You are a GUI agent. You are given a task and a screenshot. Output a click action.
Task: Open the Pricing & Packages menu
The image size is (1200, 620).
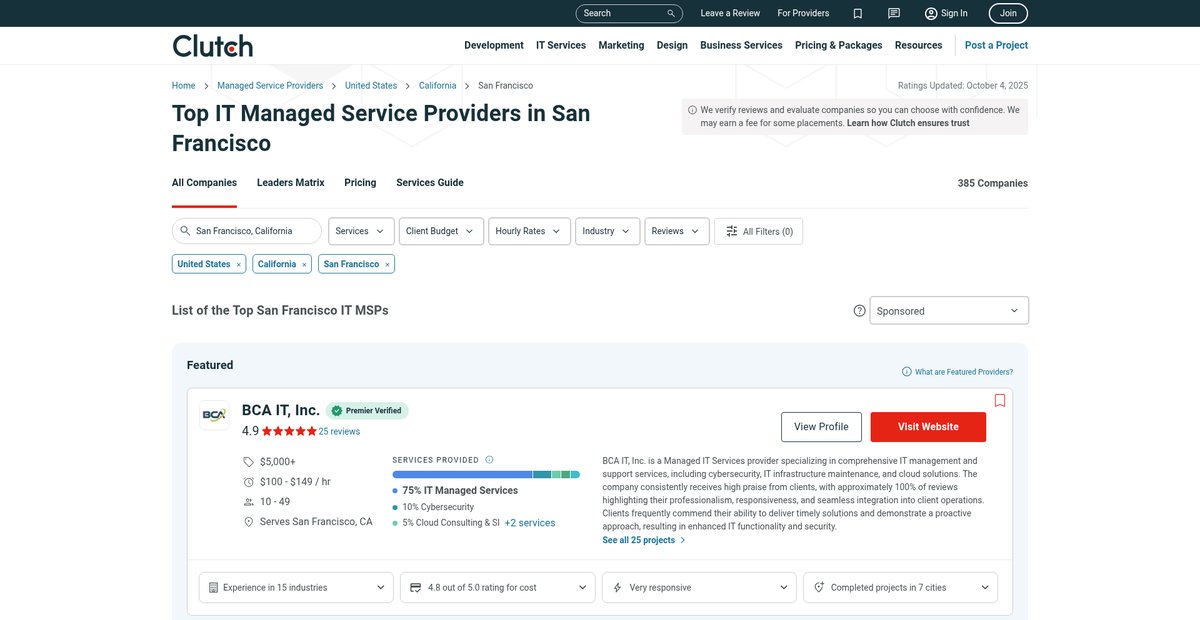coord(839,46)
